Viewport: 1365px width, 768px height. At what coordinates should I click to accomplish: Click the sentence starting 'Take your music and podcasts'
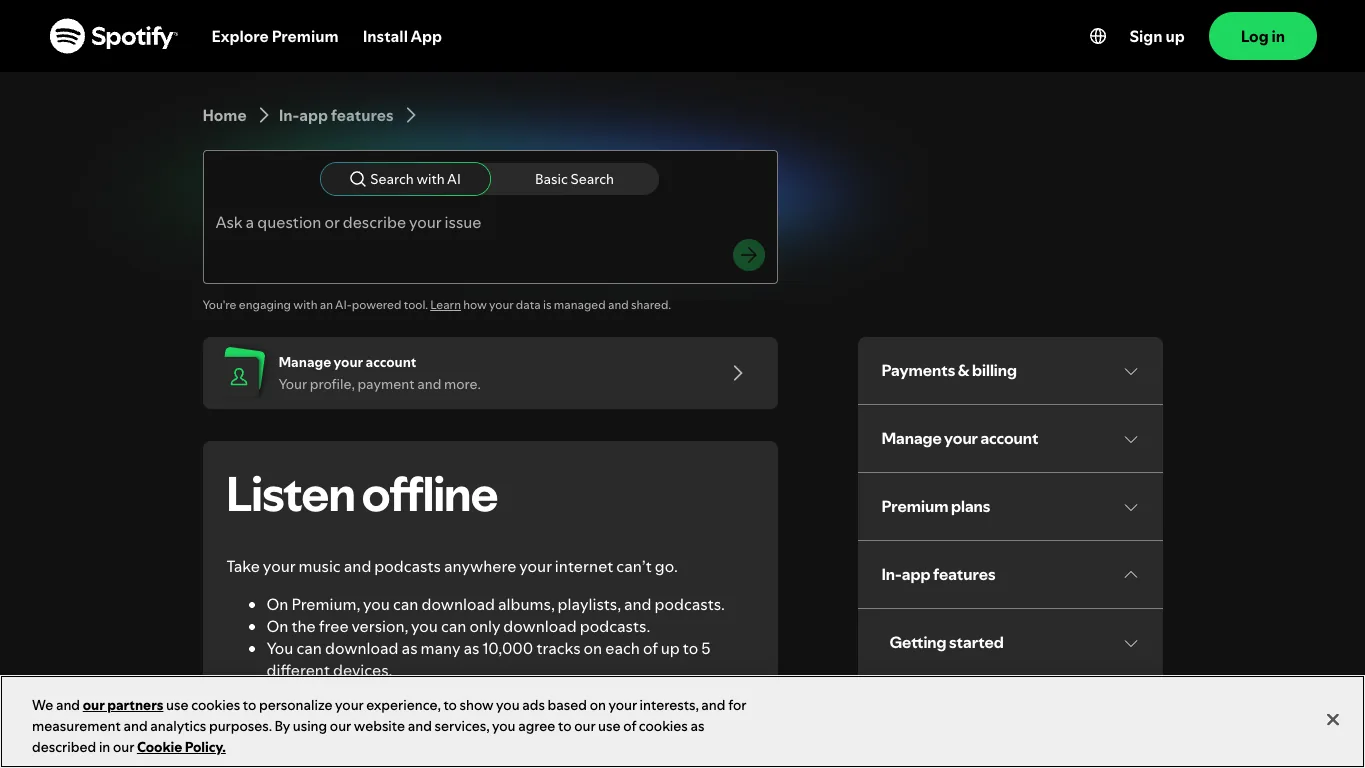pyautogui.click(x=452, y=567)
